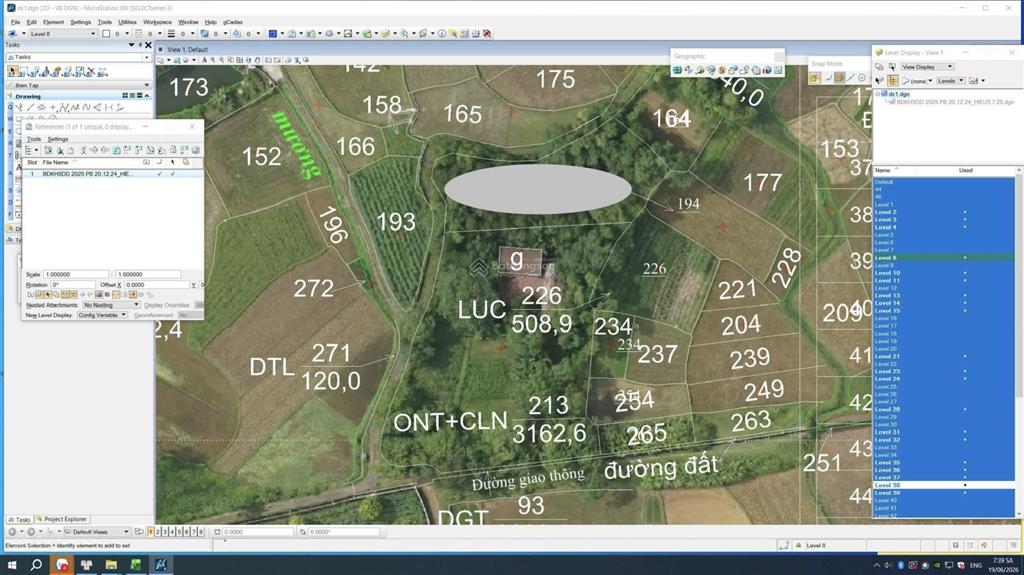Open the Attach Reference tool in References
This screenshot has width=1024, height=575.
[x=48, y=150]
